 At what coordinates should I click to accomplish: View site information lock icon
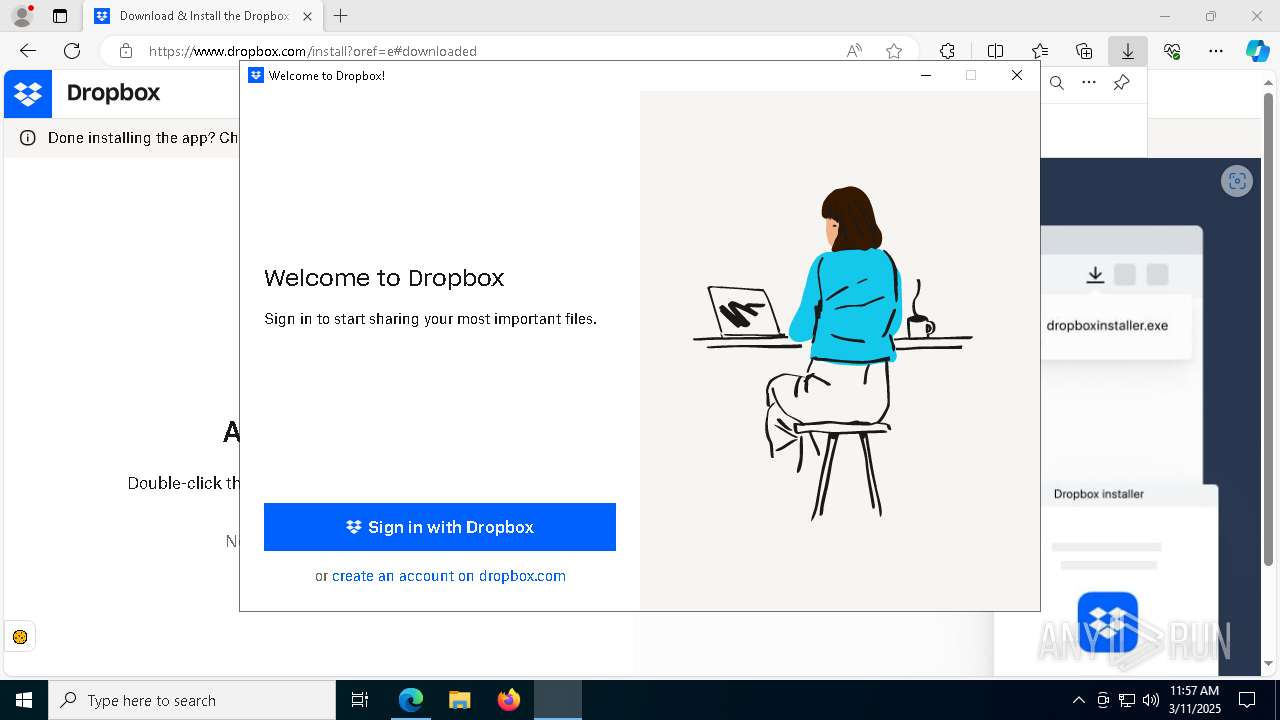[x=125, y=51]
